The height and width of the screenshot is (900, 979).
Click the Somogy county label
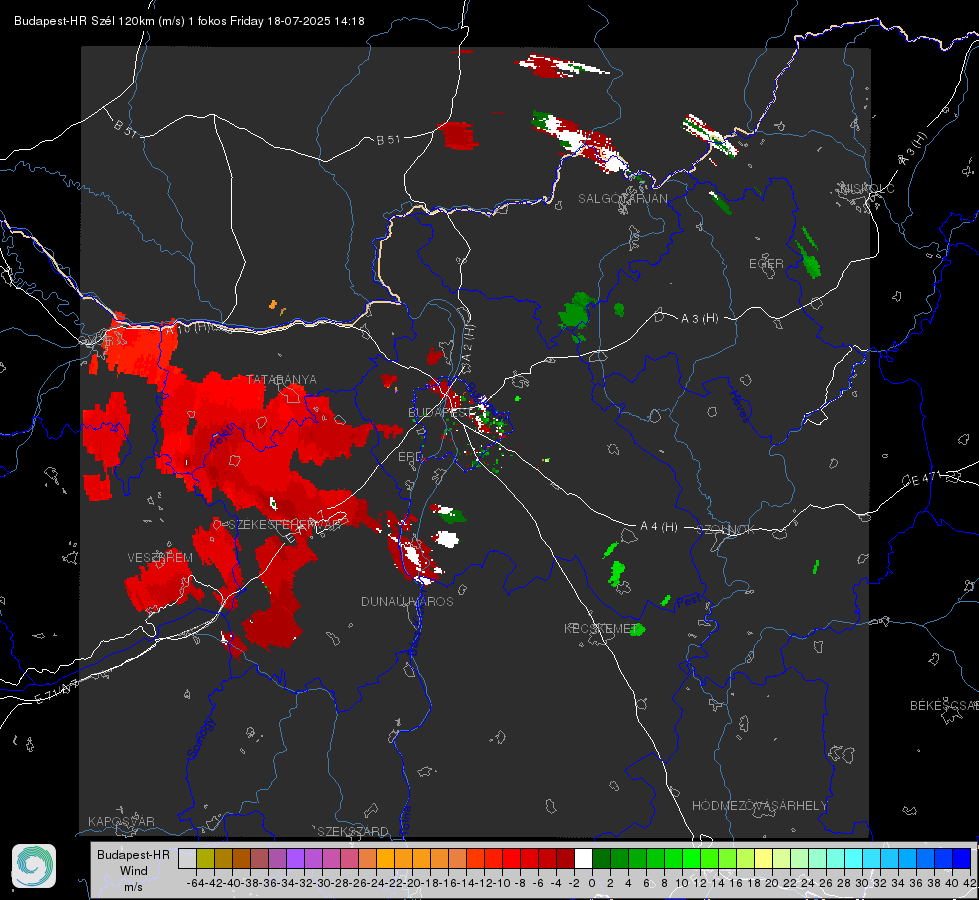(x=200, y=738)
